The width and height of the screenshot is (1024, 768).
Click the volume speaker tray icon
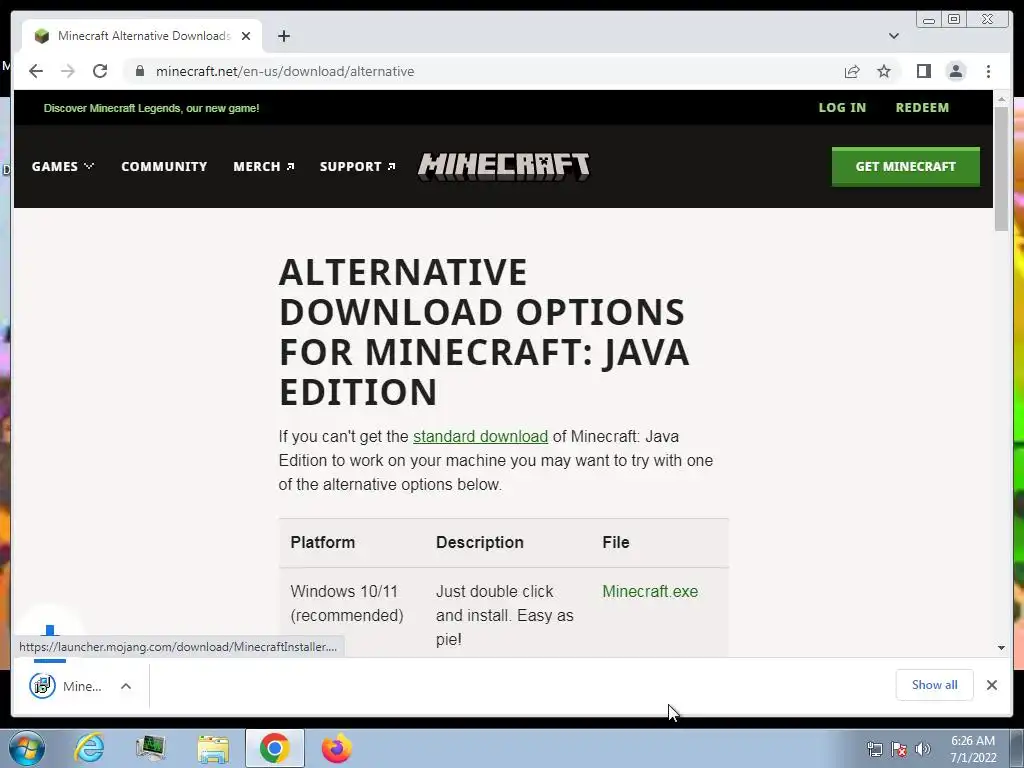click(x=922, y=749)
